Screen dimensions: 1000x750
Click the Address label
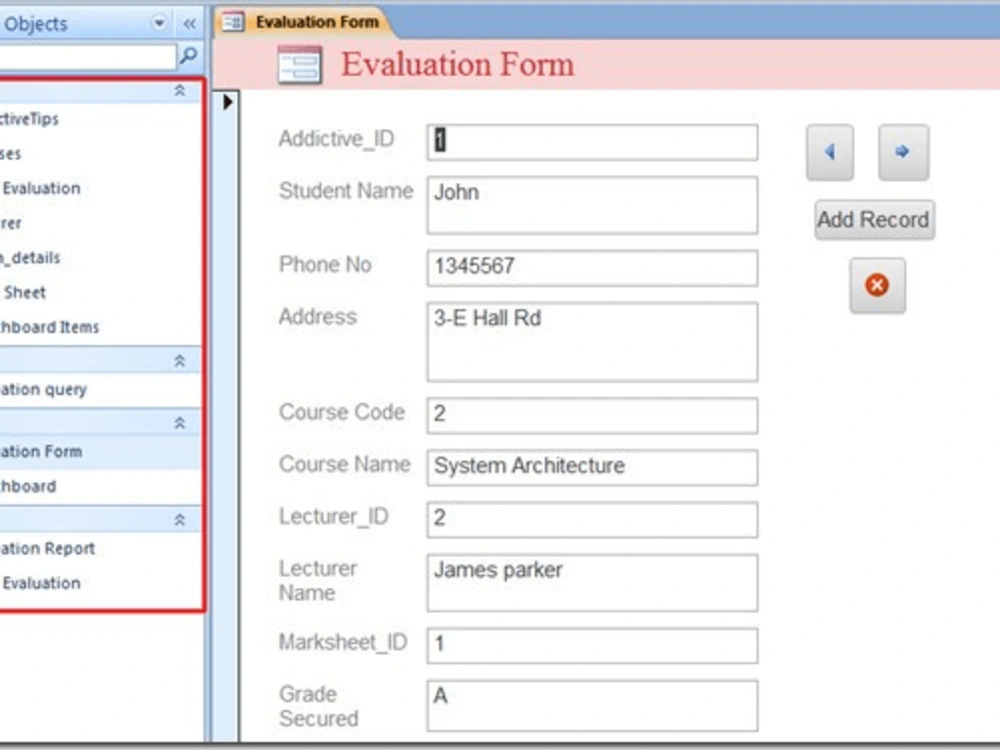[x=318, y=317]
